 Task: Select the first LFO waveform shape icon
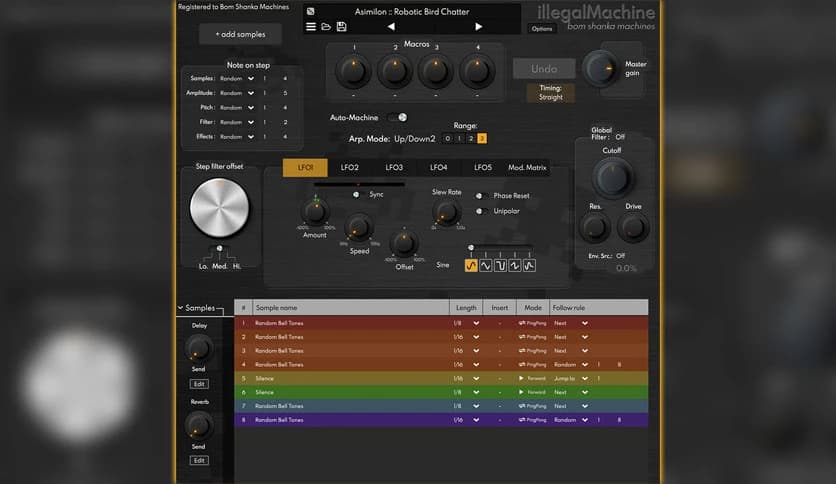(x=471, y=265)
